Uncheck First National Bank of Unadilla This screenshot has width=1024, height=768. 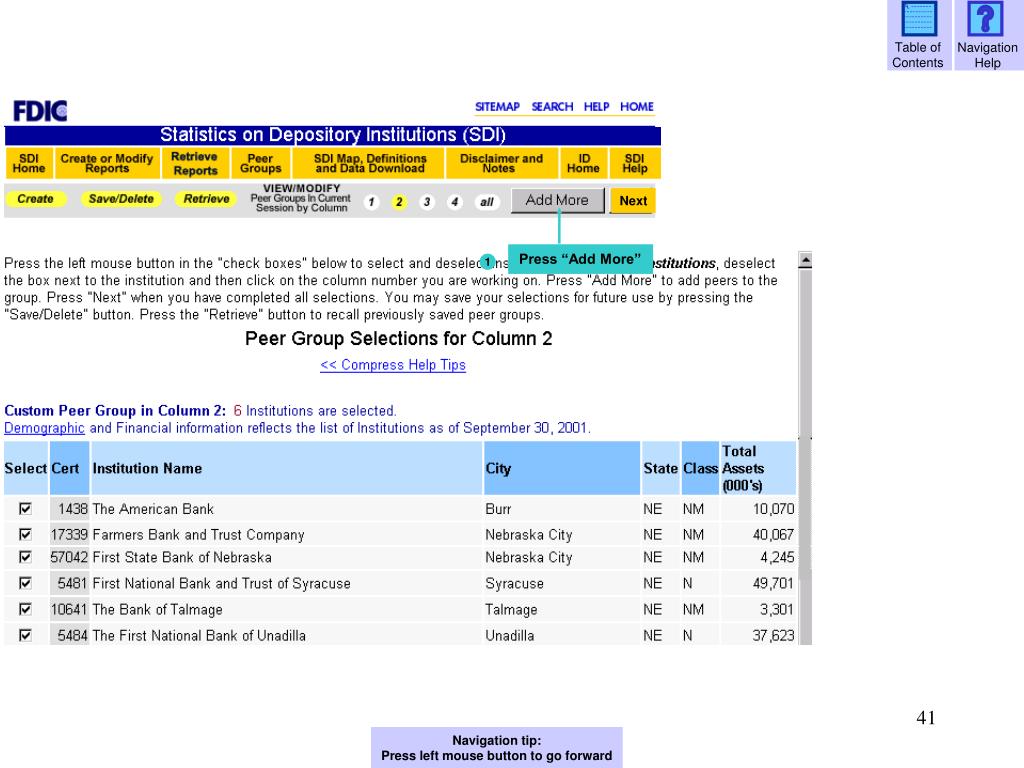(x=25, y=635)
